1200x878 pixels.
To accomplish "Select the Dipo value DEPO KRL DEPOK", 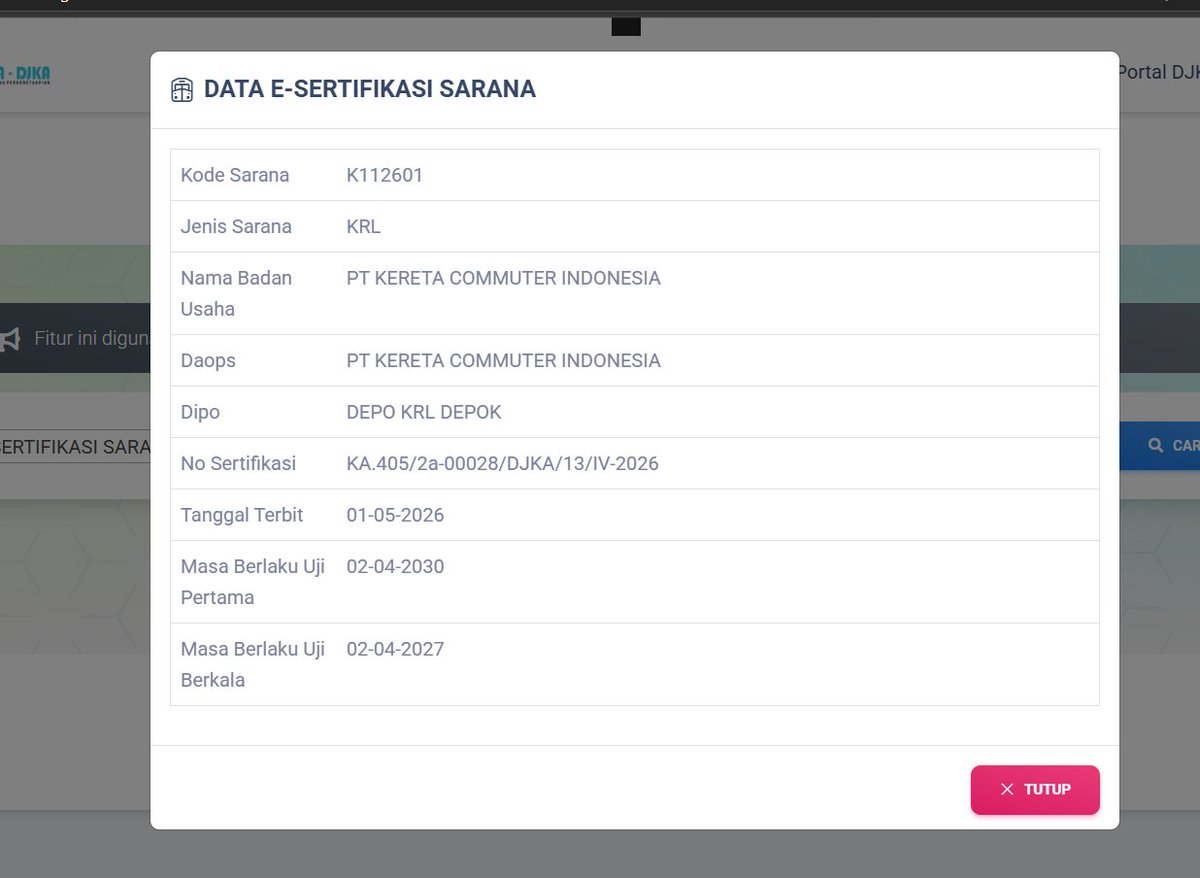I will click(x=424, y=412).
